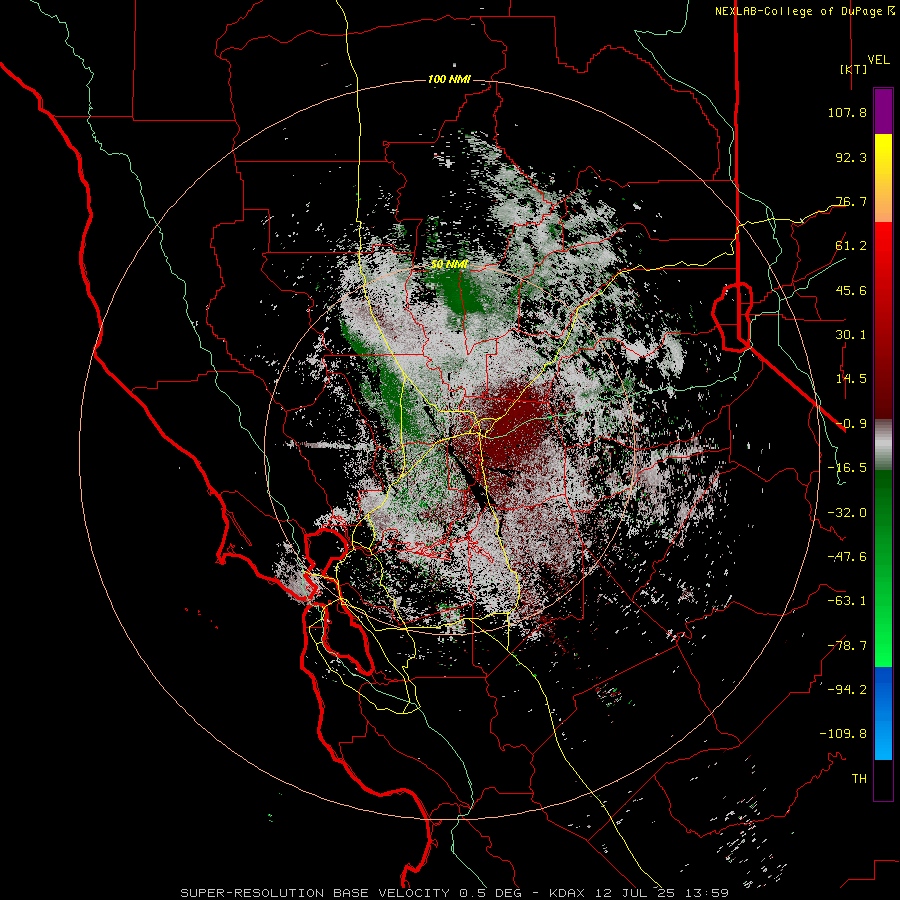Select the -78.7 scale value
The height and width of the screenshot is (900, 900).
point(847,645)
